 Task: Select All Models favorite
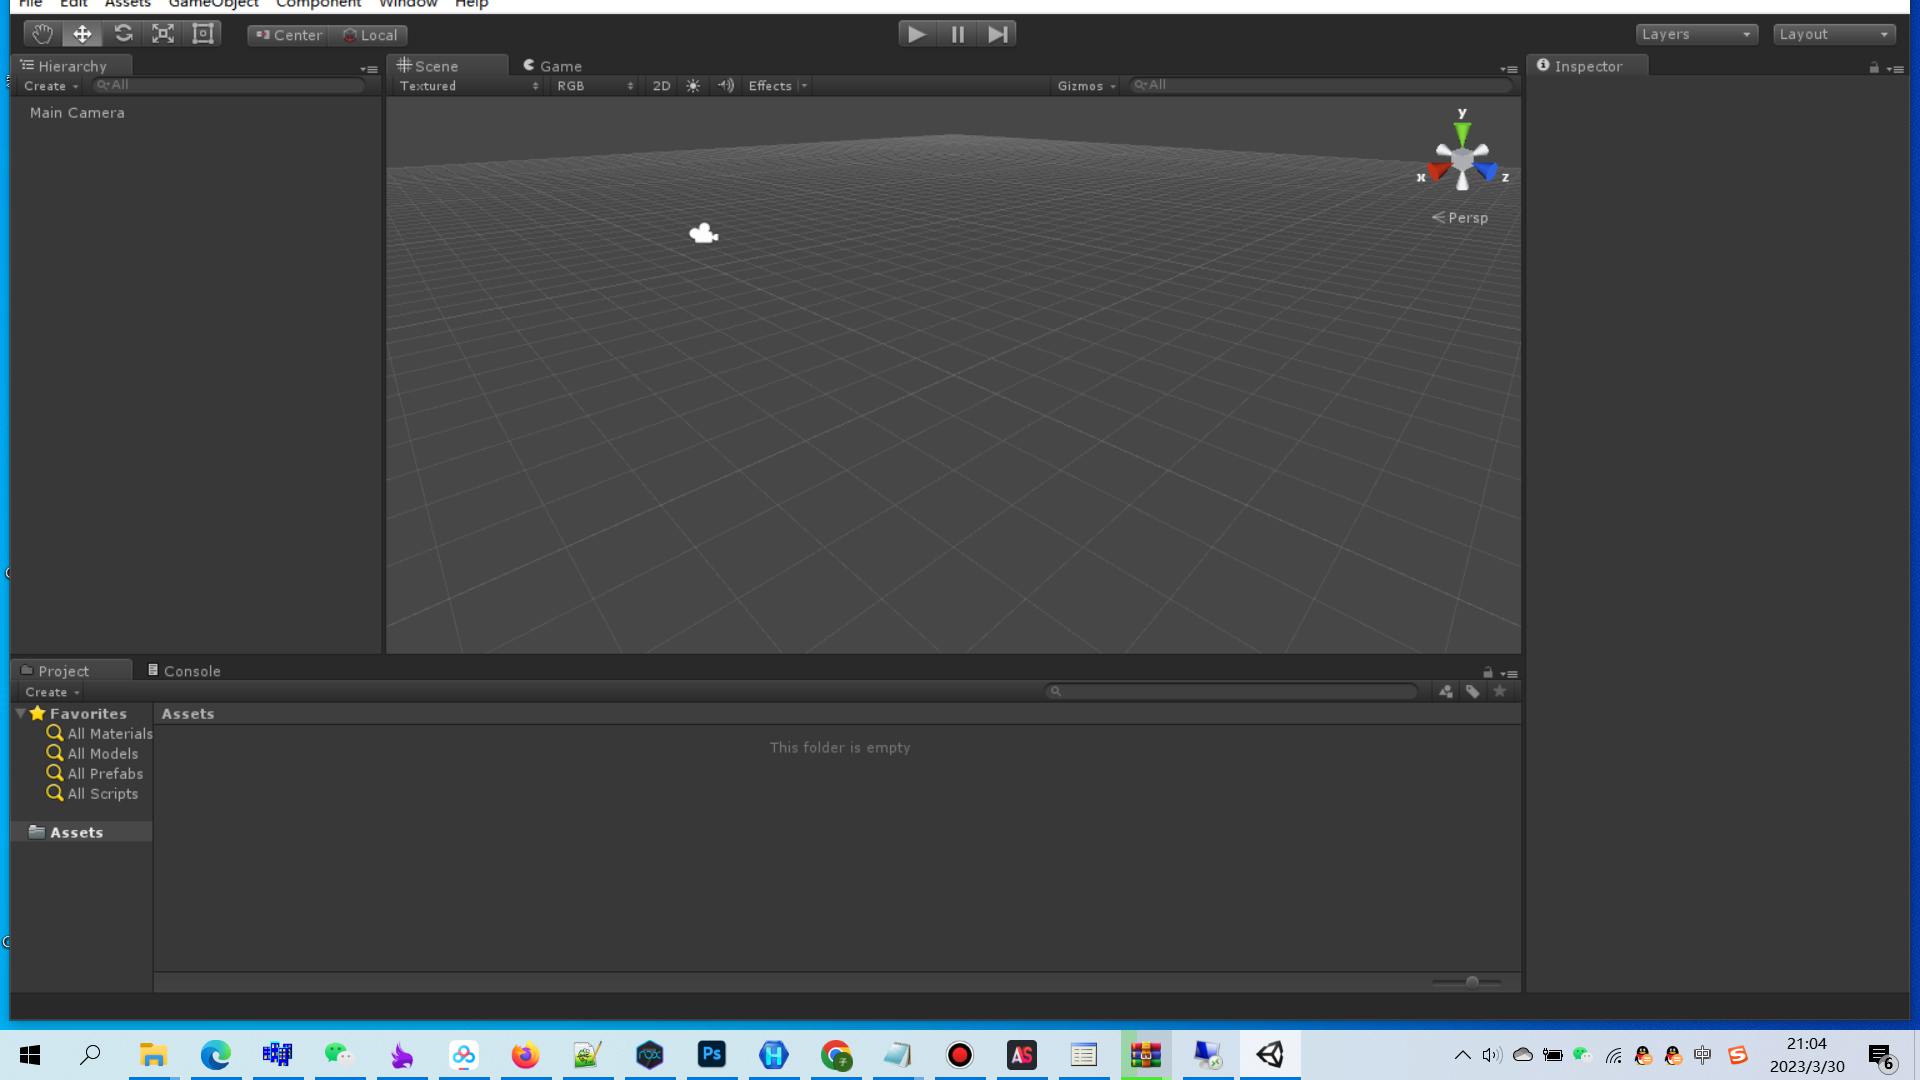[92, 754]
